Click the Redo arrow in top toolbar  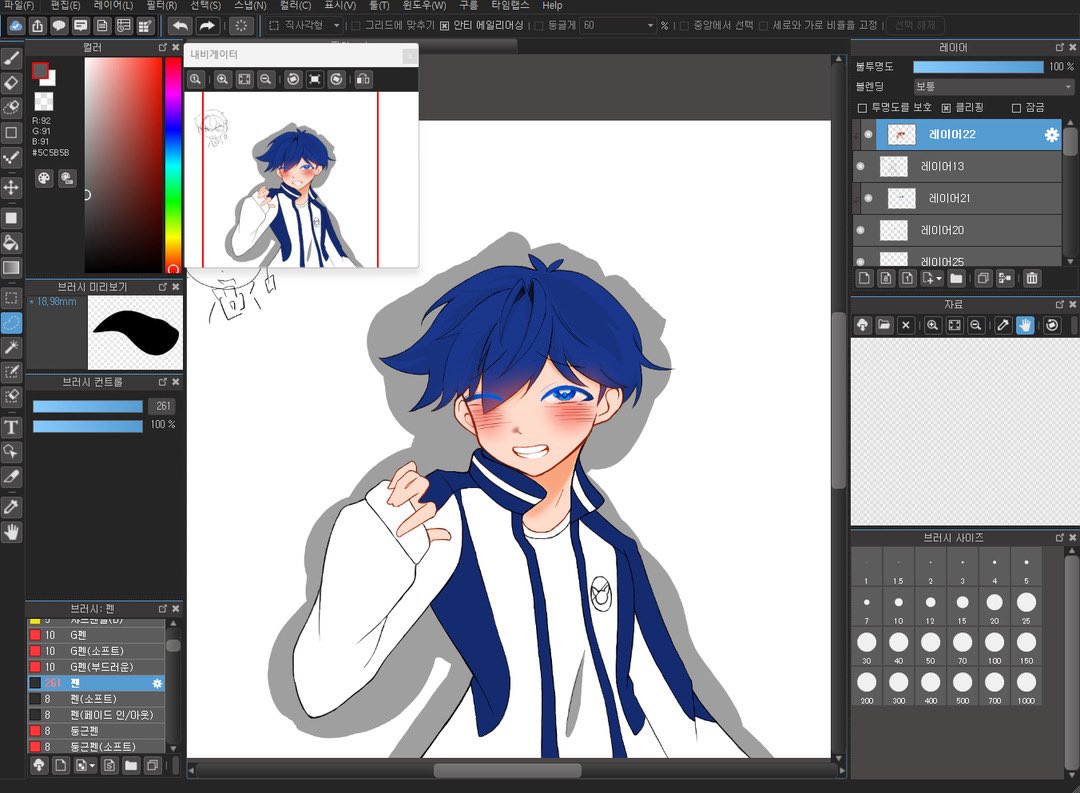coord(207,26)
